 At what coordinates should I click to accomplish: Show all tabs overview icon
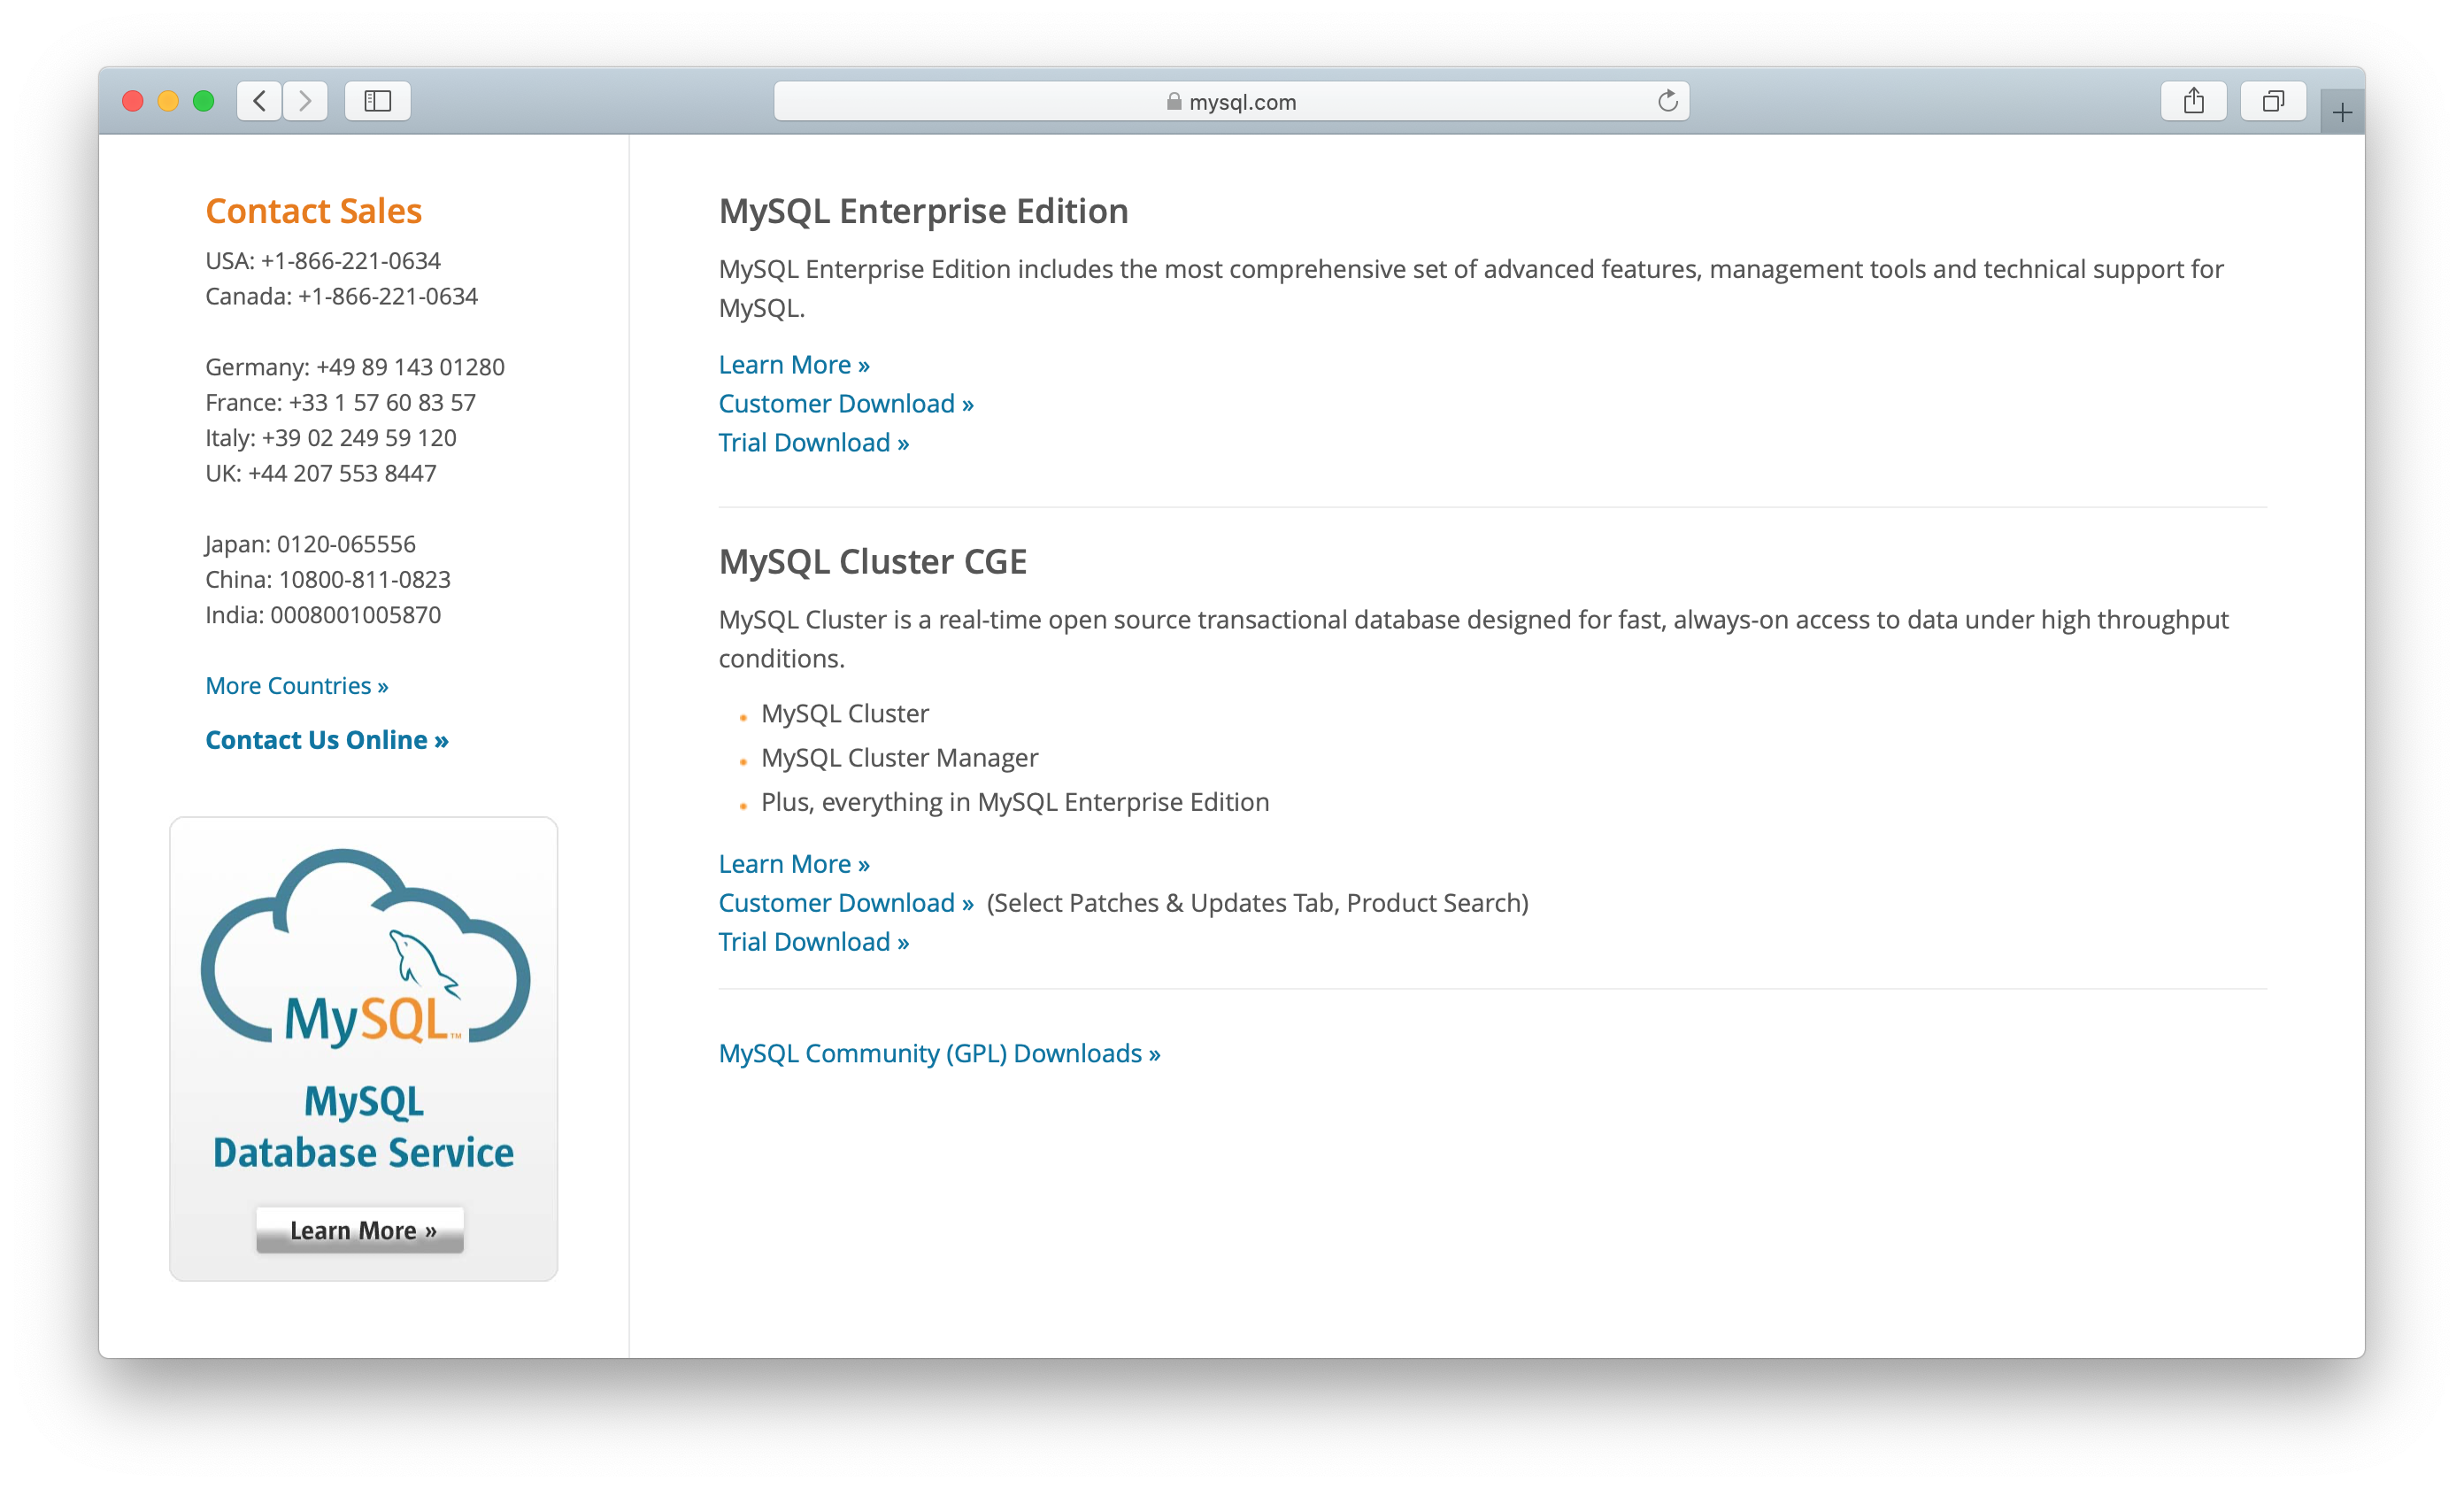[x=2273, y=101]
